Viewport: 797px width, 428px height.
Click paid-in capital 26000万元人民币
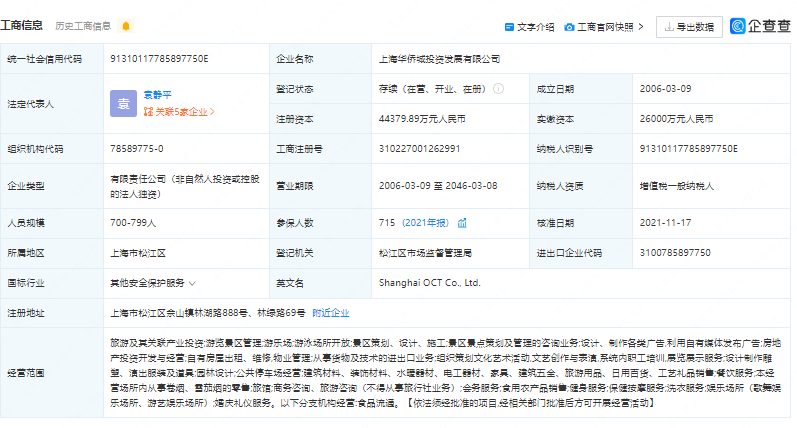tap(676, 119)
